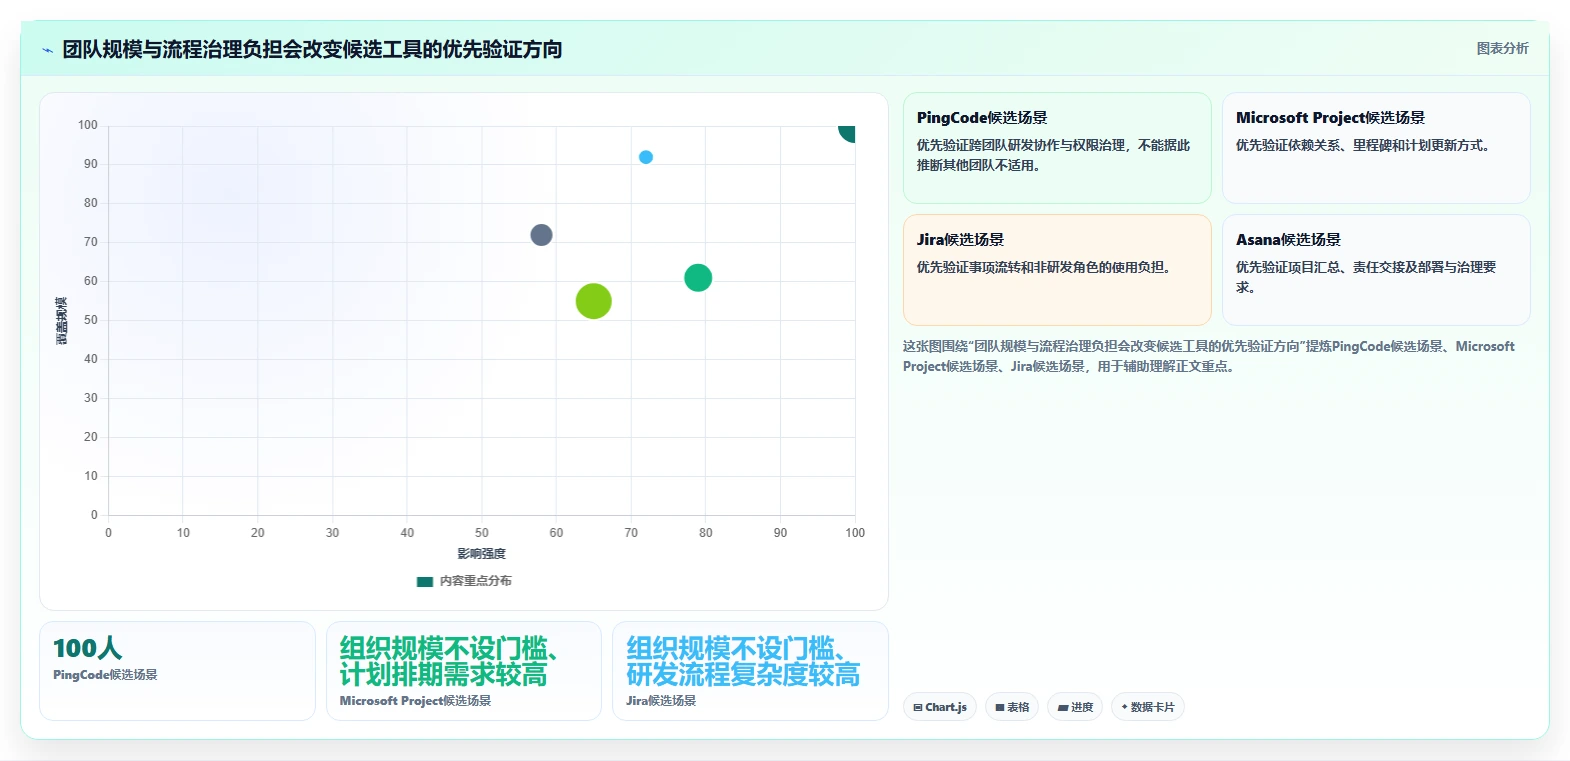Select the gray-blue bubble on the chart
Screen dimensions: 1570x761
point(541,235)
